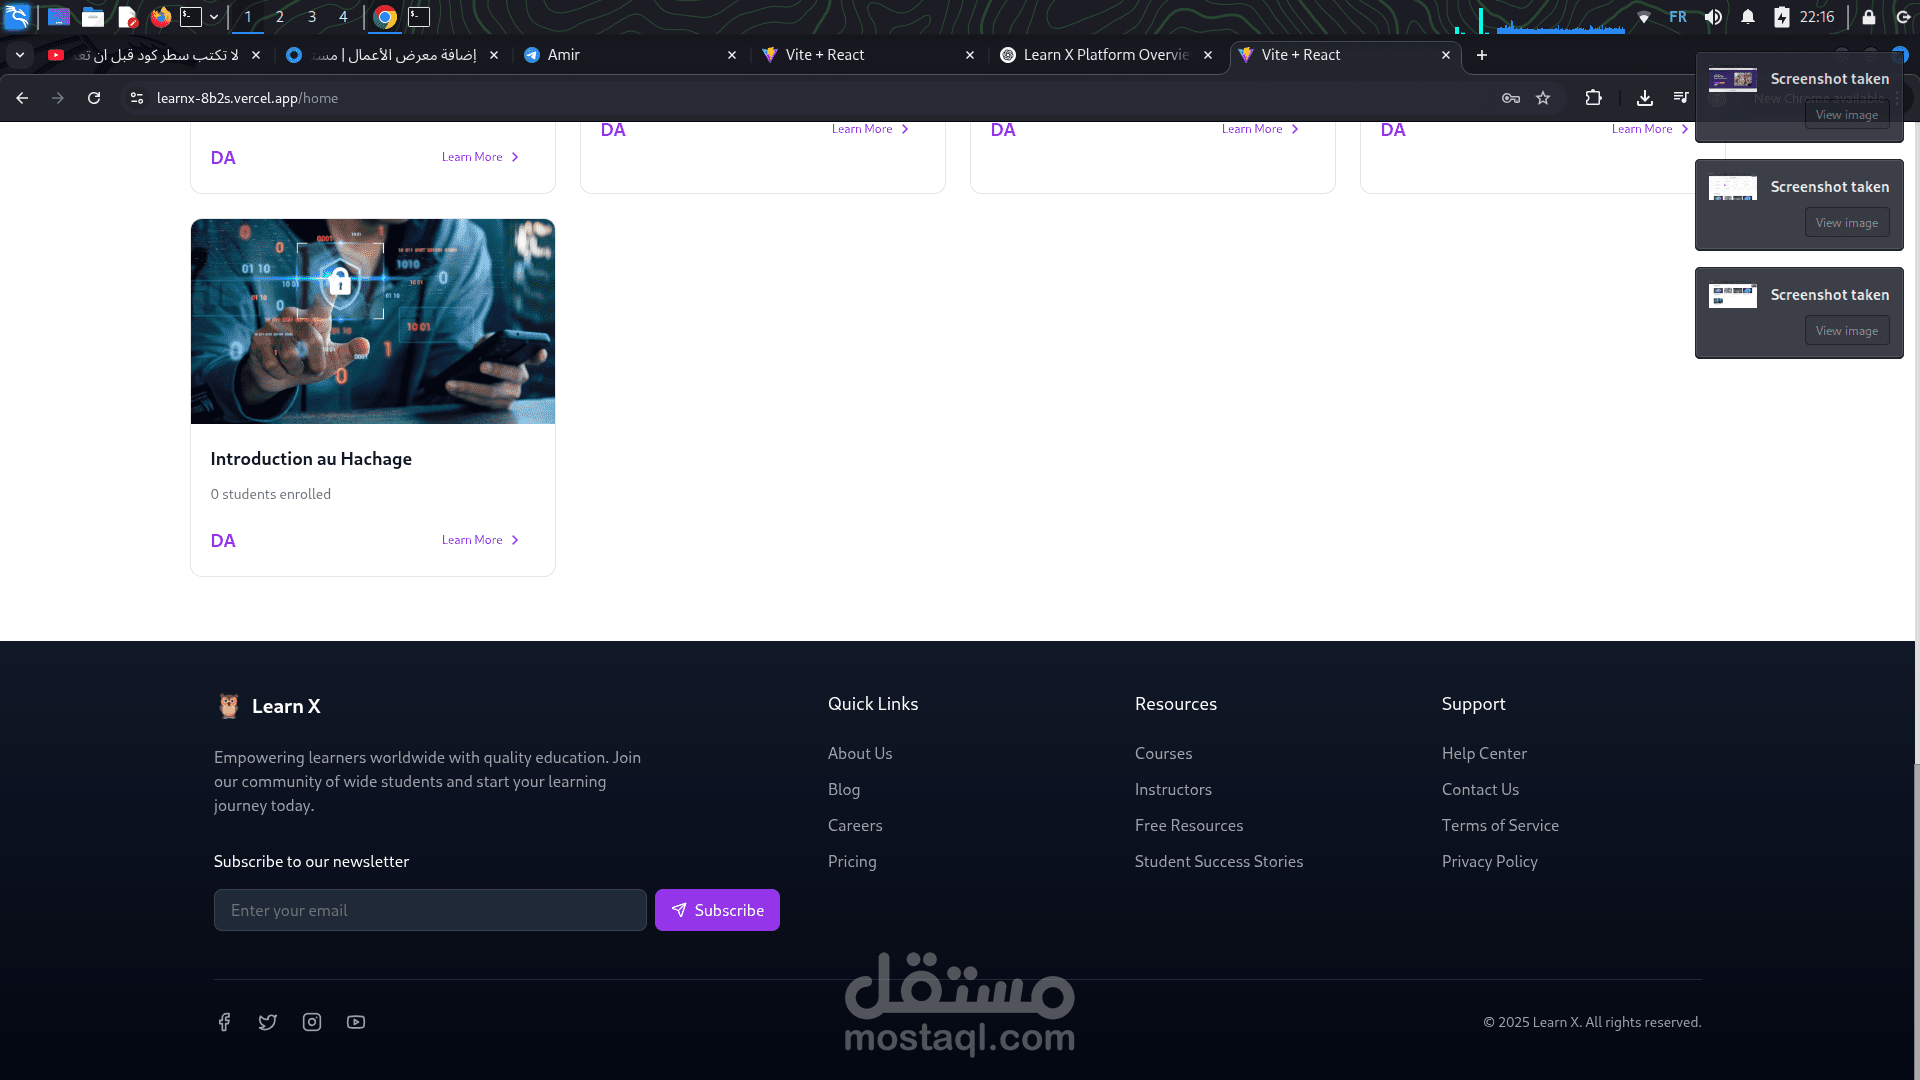This screenshot has width=1920, height=1080.
Task: Click the lock screen icon in panel
Action: [1869, 17]
